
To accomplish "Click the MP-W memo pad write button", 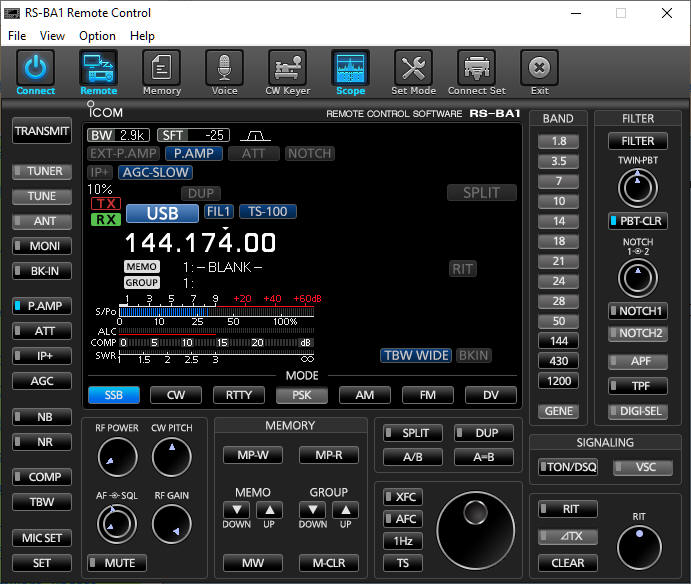I will coord(253,455).
